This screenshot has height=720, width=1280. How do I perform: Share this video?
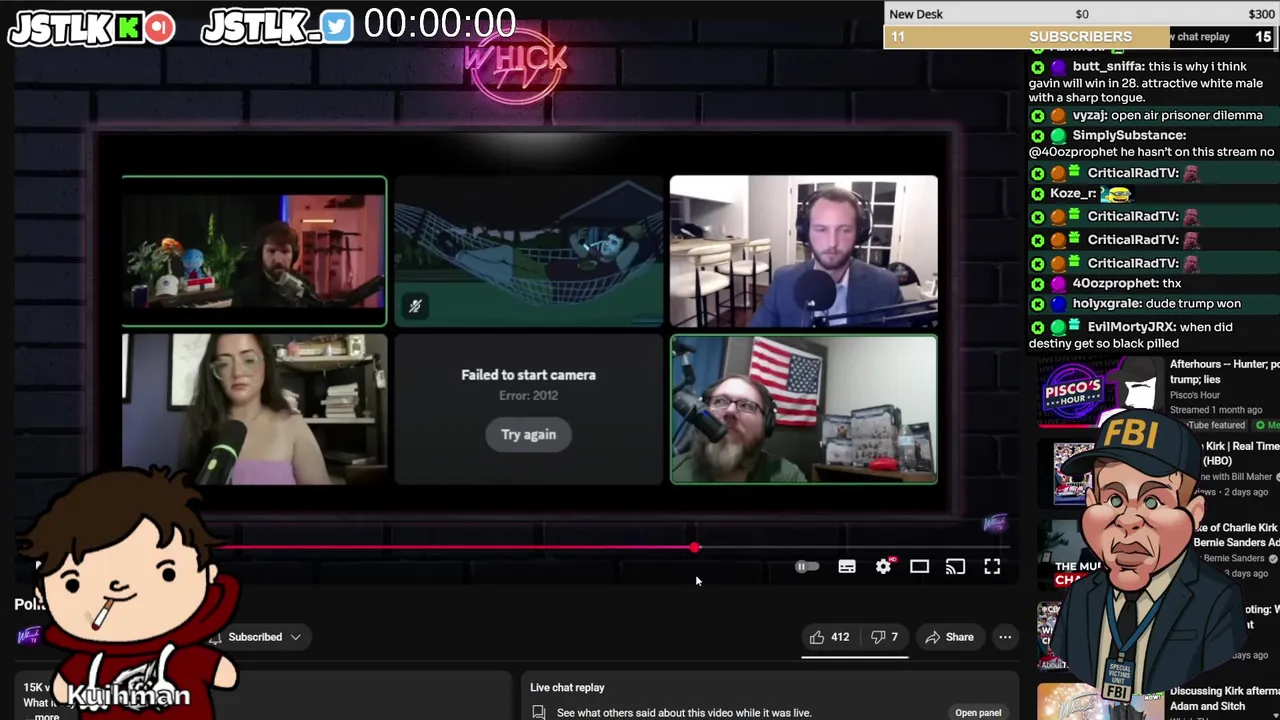949,637
